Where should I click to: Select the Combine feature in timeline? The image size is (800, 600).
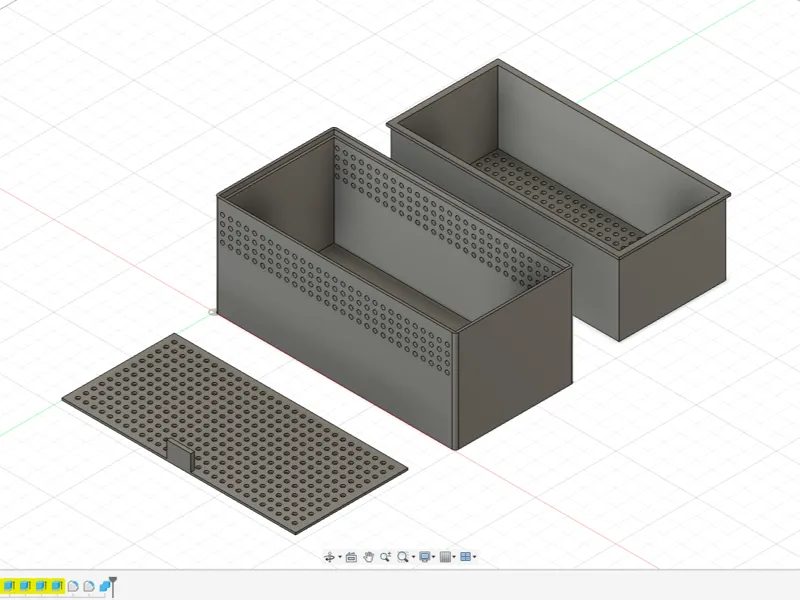pyautogui.click(x=105, y=586)
